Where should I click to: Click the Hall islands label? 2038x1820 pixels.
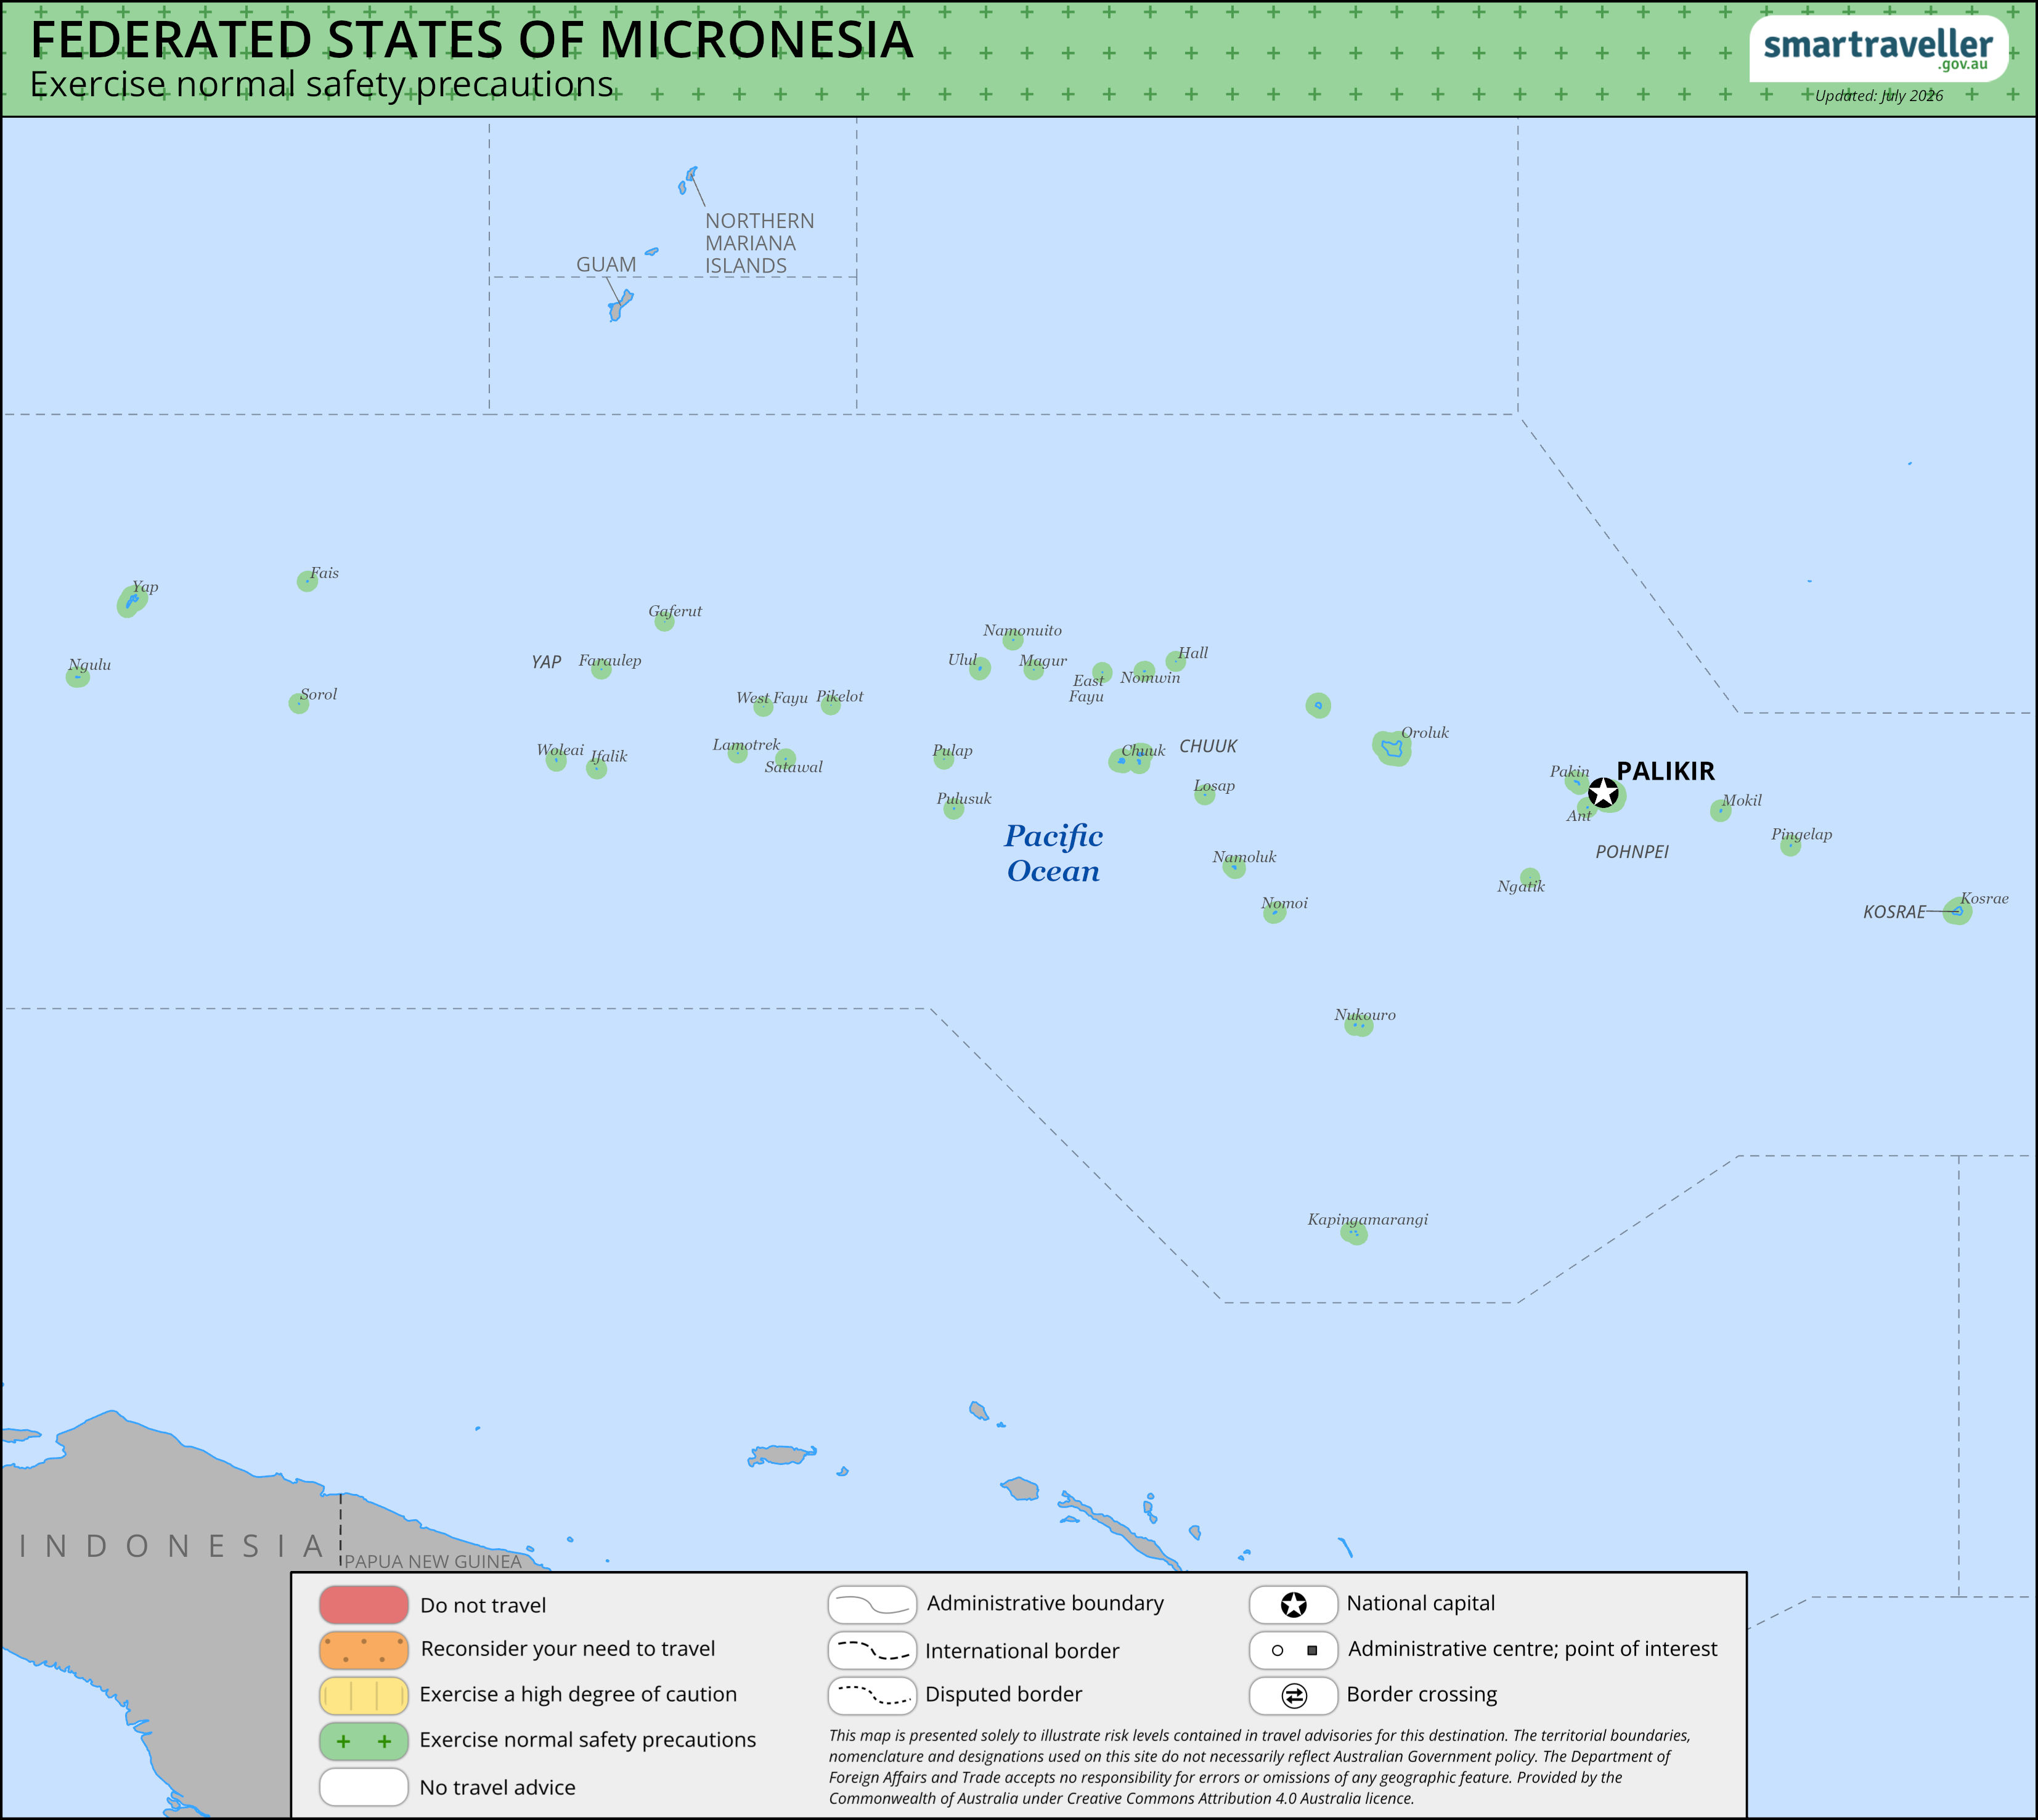(1193, 653)
